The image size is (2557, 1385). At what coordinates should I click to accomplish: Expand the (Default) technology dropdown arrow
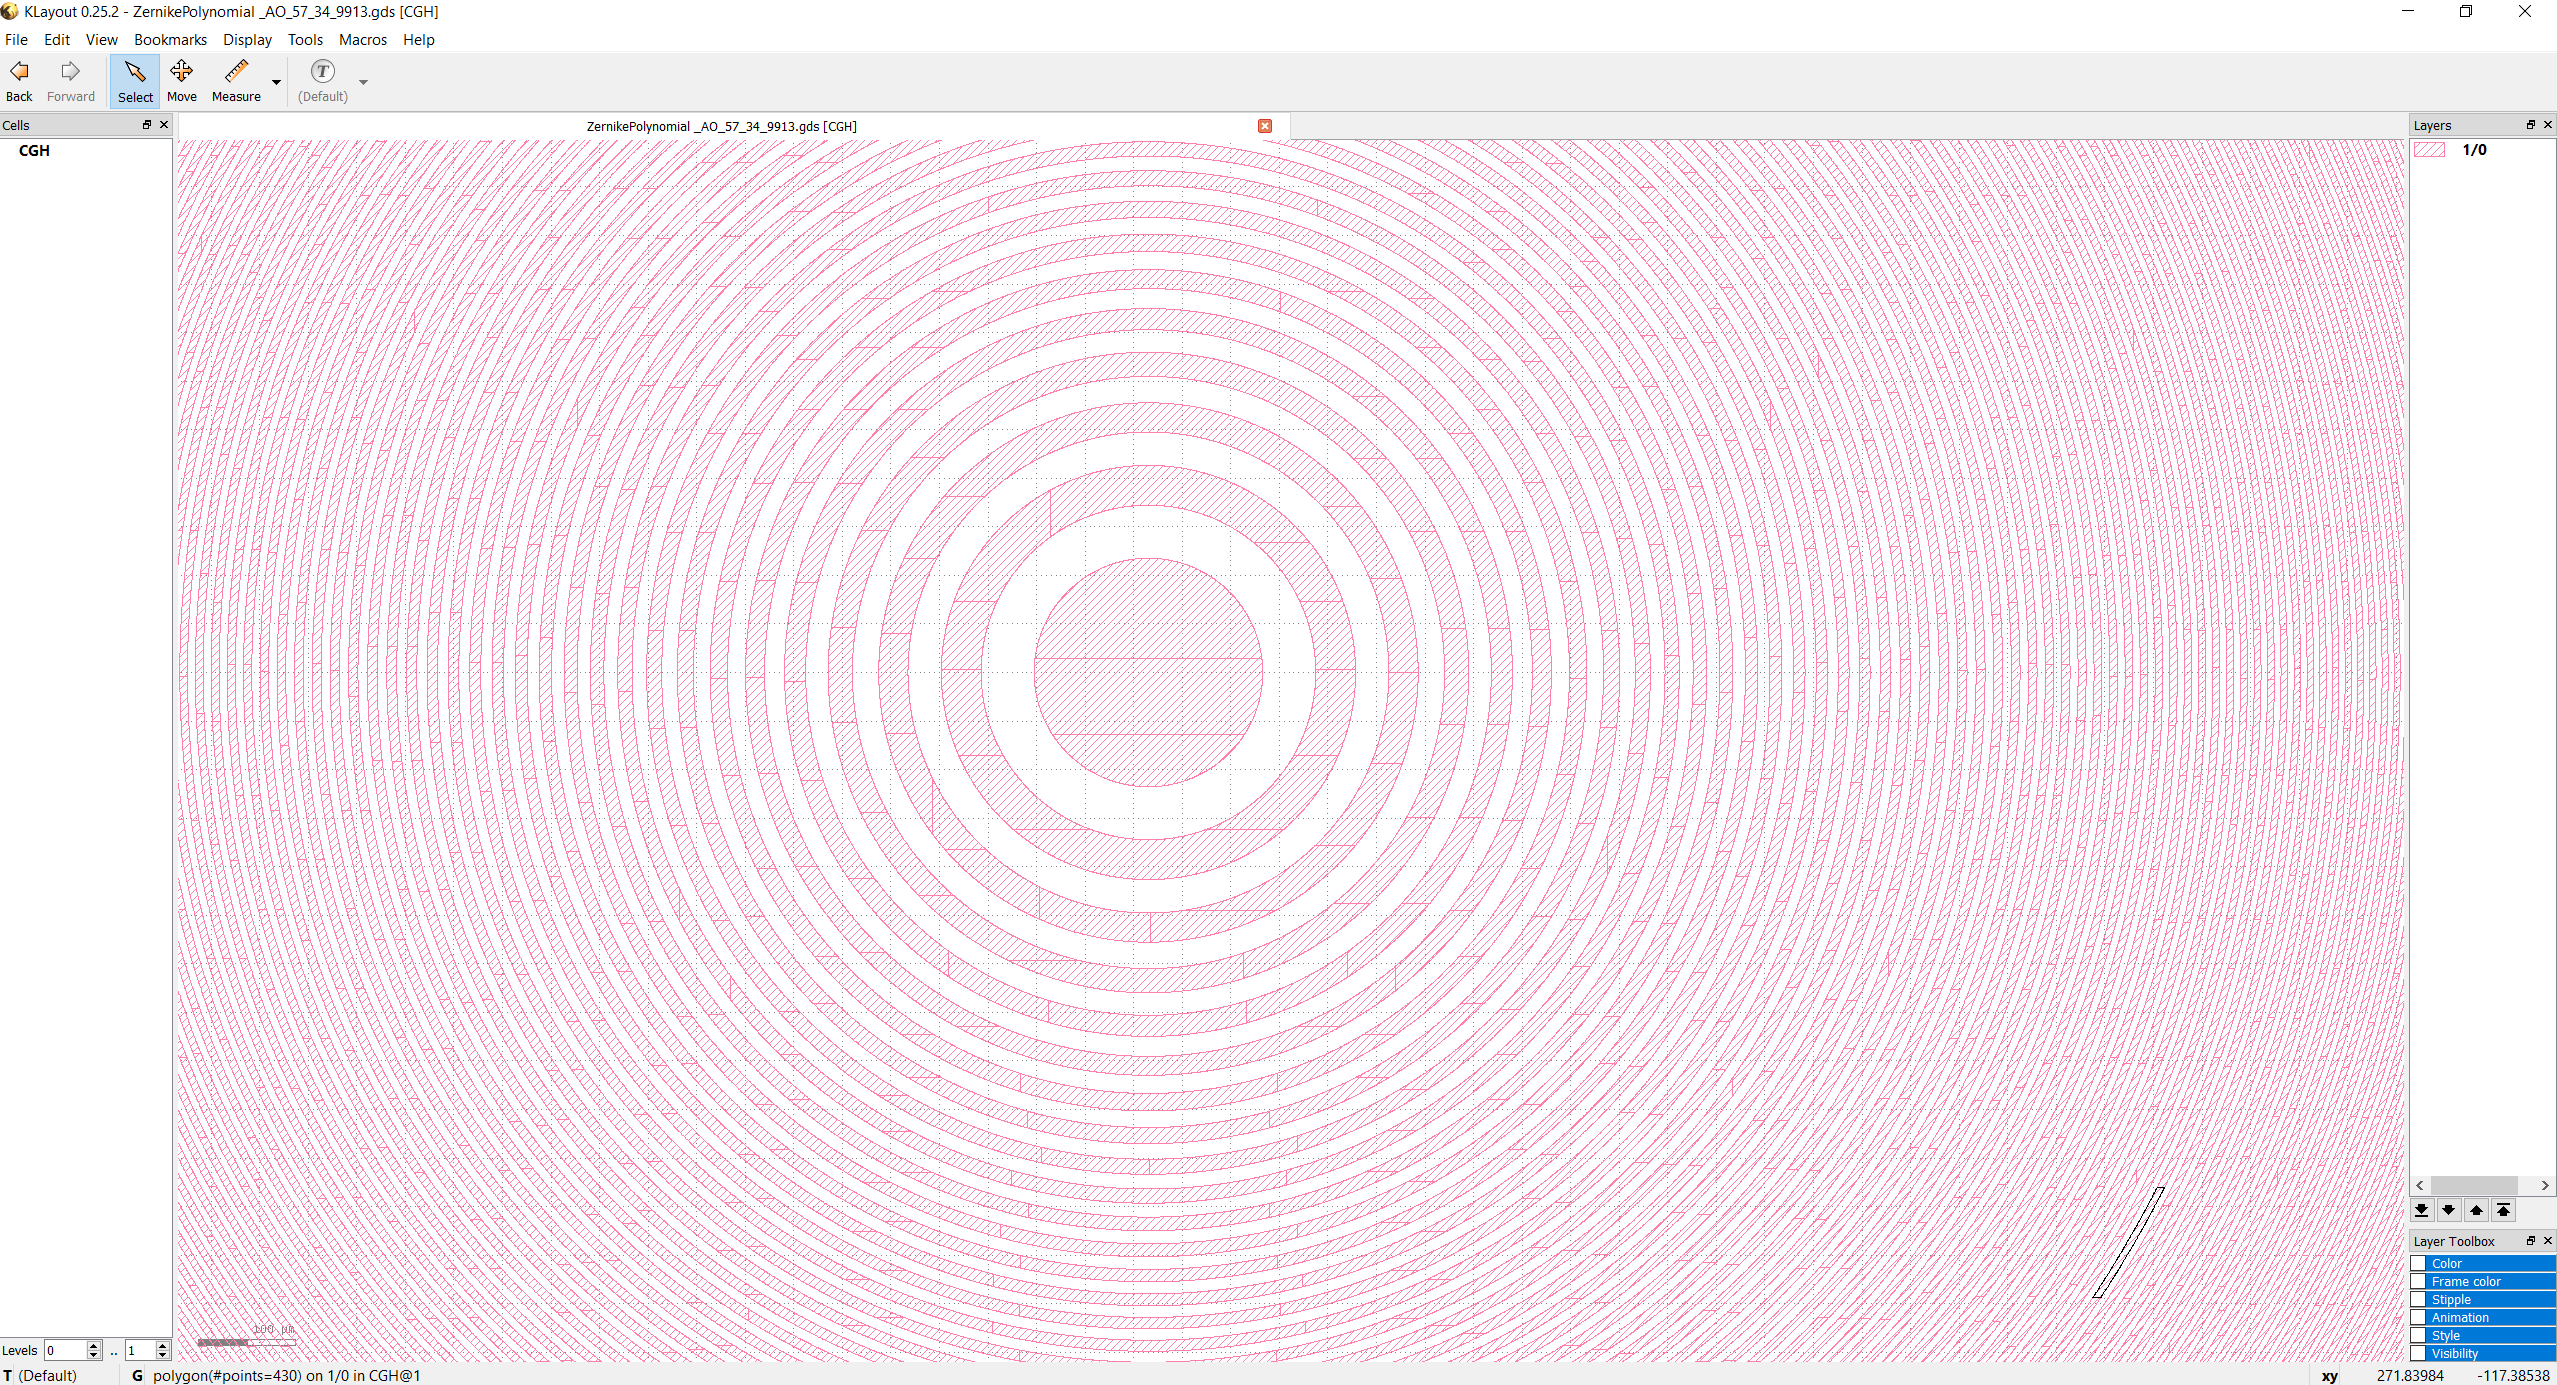[363, 82]
